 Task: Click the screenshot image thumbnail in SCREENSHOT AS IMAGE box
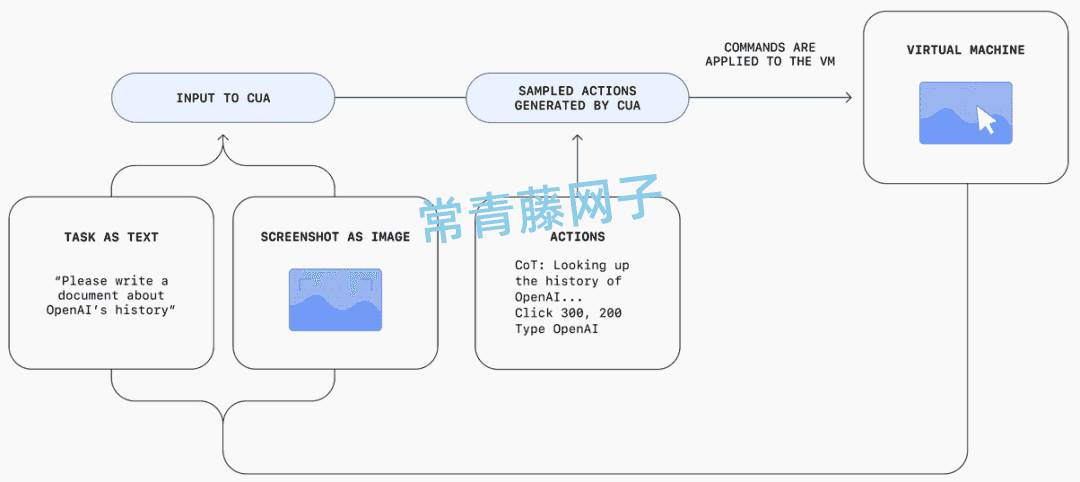pos(335,300)
